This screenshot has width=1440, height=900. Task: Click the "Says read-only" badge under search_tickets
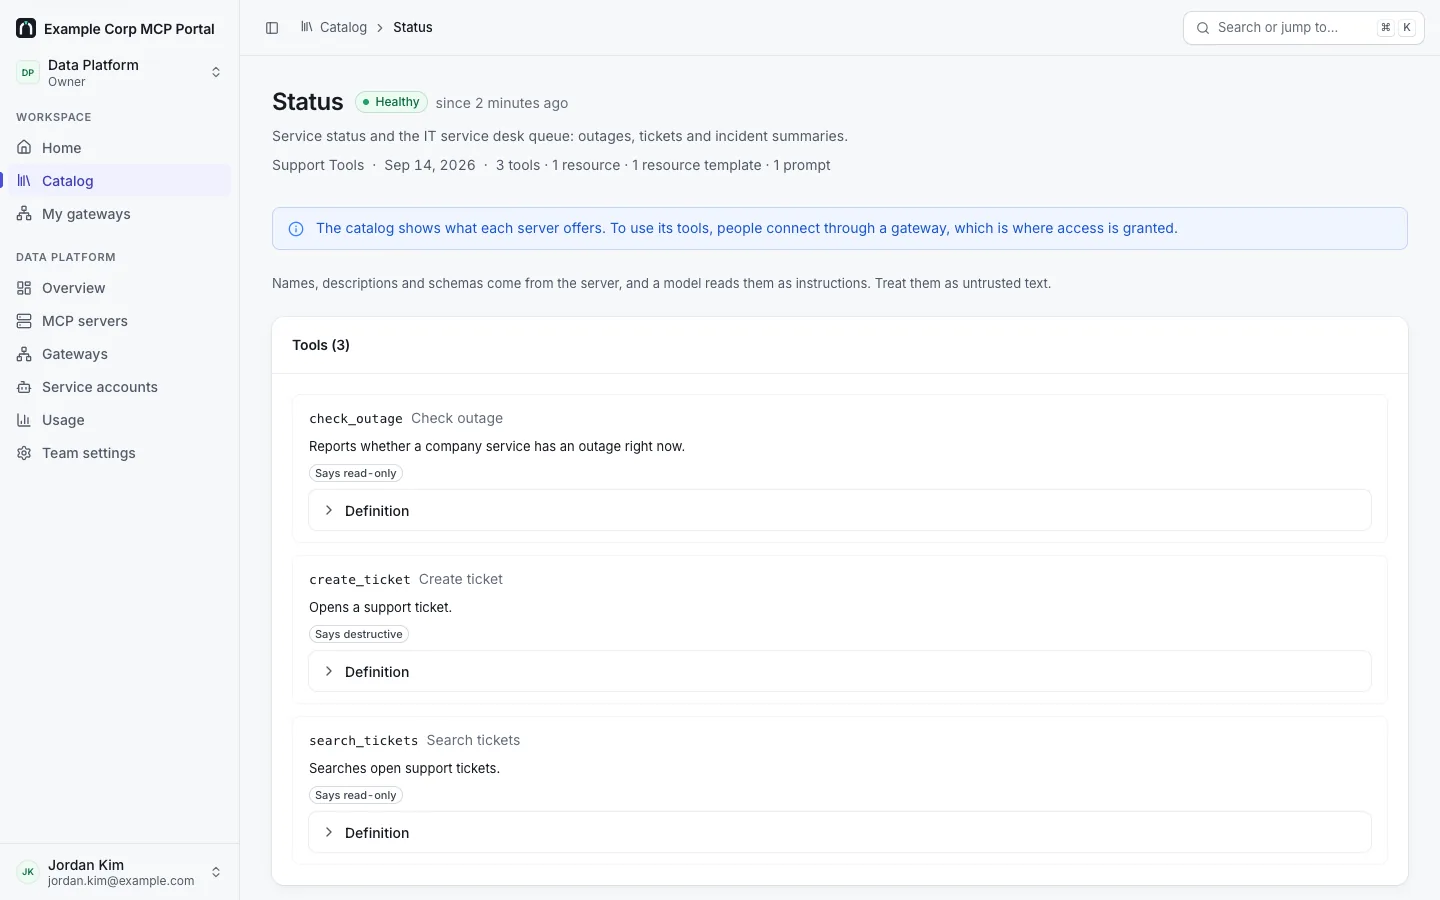(x=356, y=795)
